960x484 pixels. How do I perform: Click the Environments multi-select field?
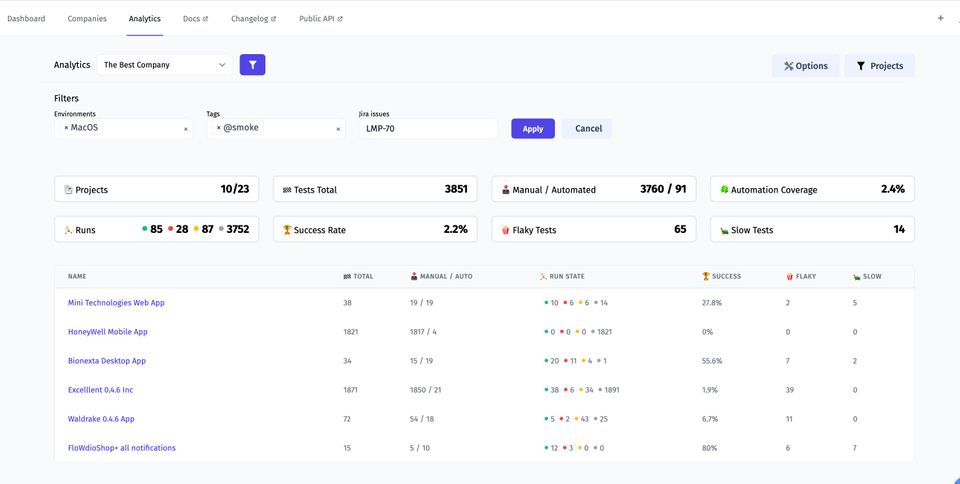[123, 128]
